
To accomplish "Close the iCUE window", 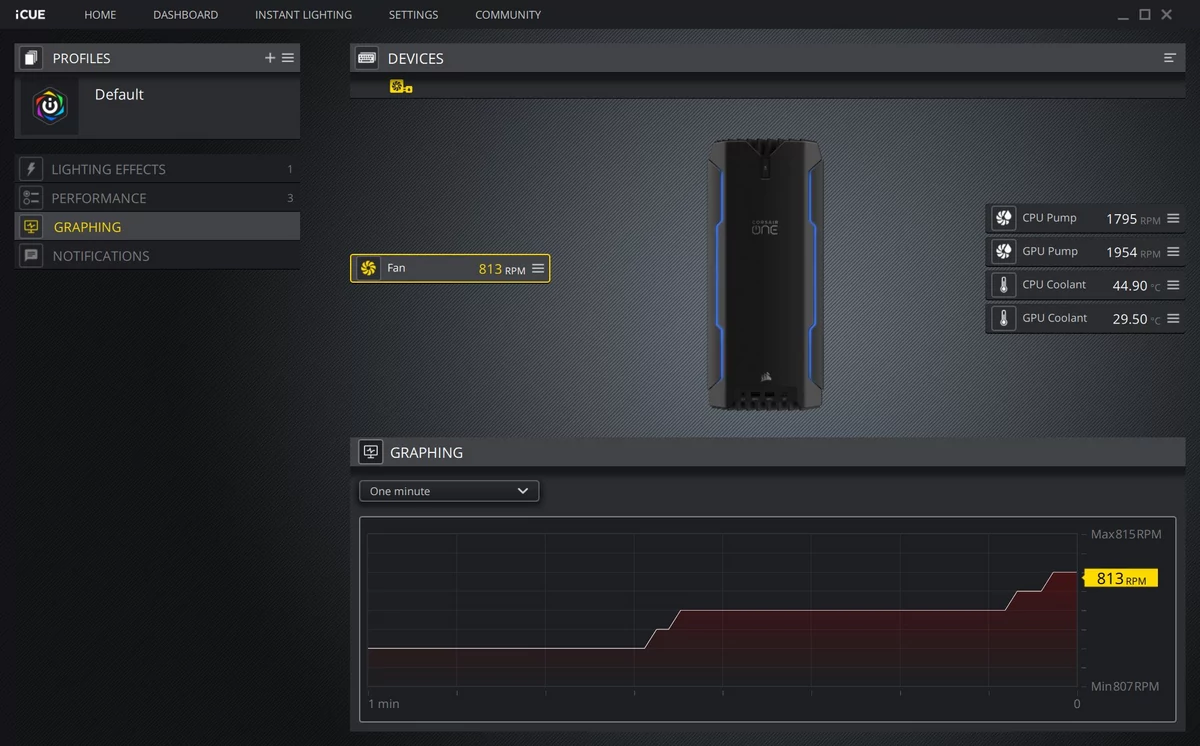I will tap(1167, 14).
